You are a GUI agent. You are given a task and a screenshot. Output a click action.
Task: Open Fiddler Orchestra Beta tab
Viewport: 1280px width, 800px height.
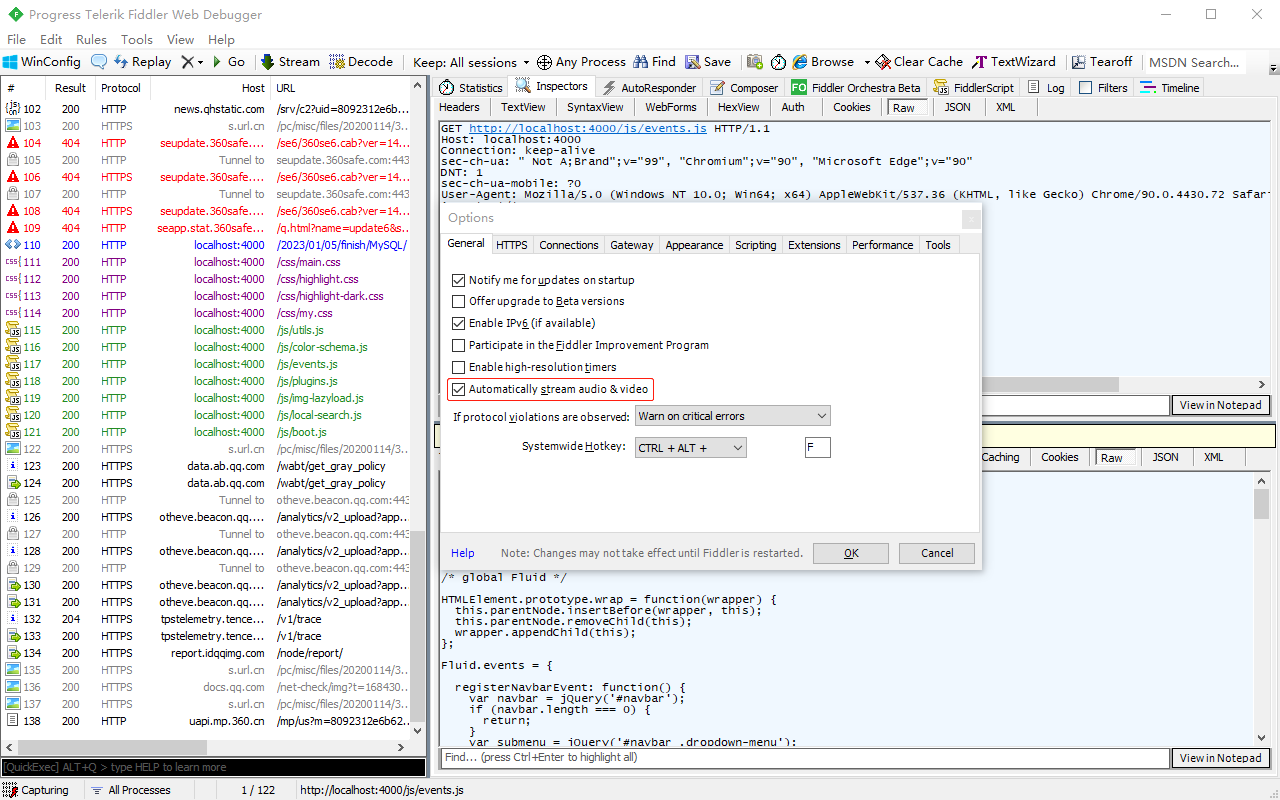pos(856,88)
